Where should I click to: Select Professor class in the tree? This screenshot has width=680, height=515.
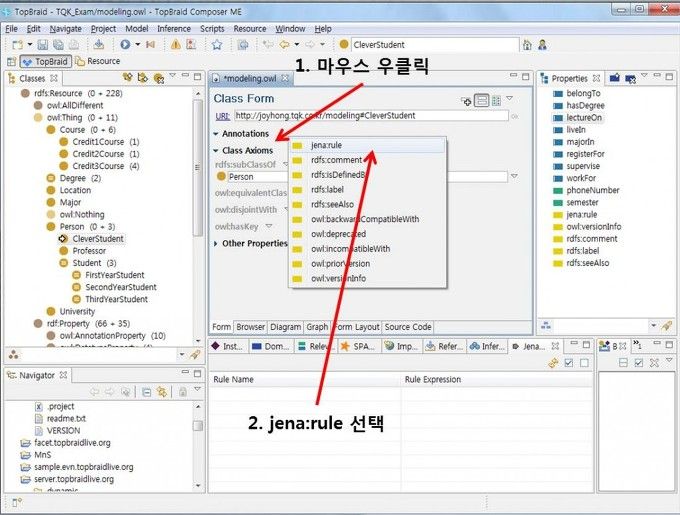pos(89,251)
